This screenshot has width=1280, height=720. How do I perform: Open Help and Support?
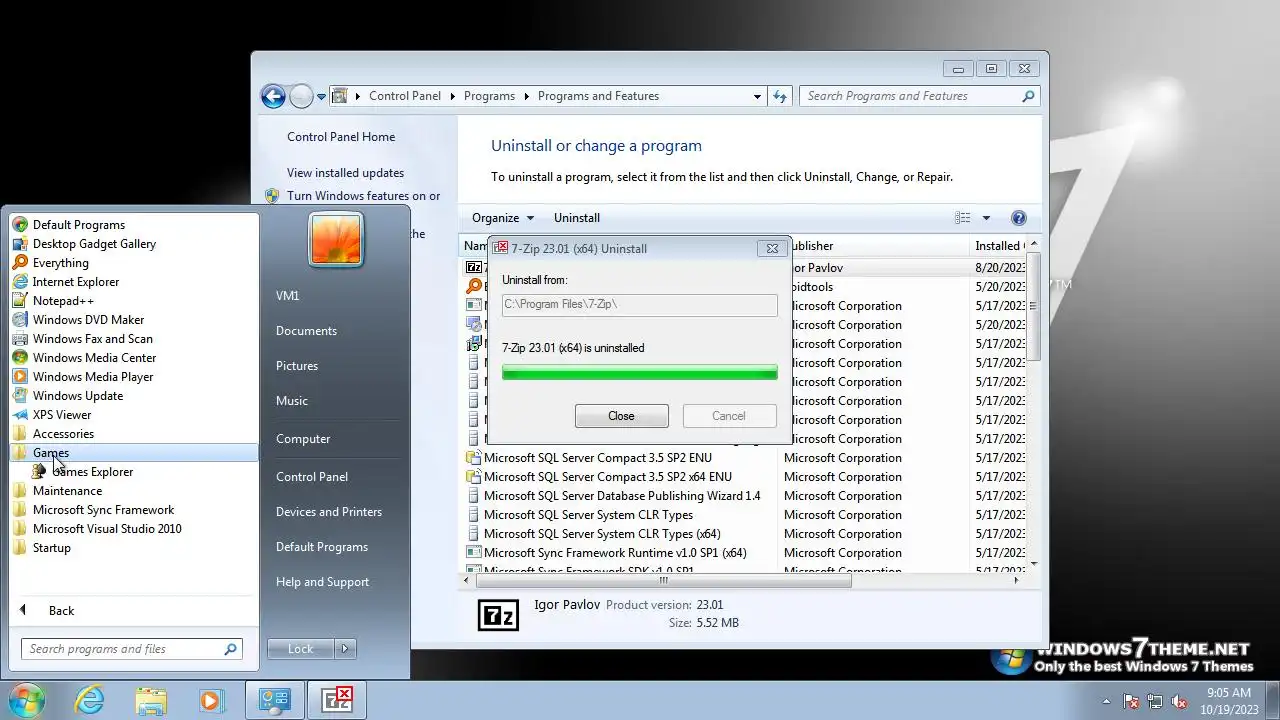coord(322,582)
